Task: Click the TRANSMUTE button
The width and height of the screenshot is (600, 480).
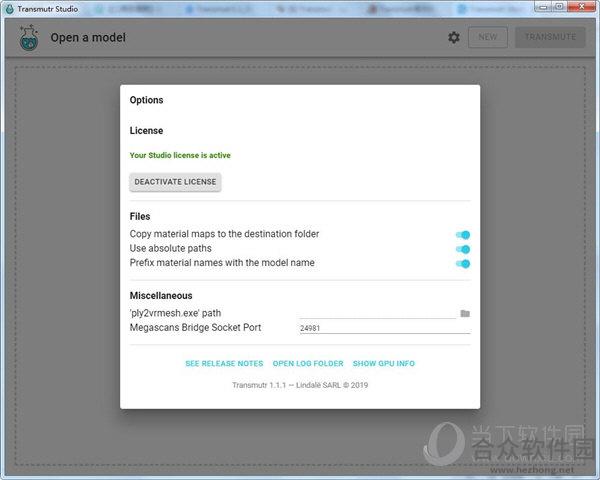Action: [x=550, y=37]
